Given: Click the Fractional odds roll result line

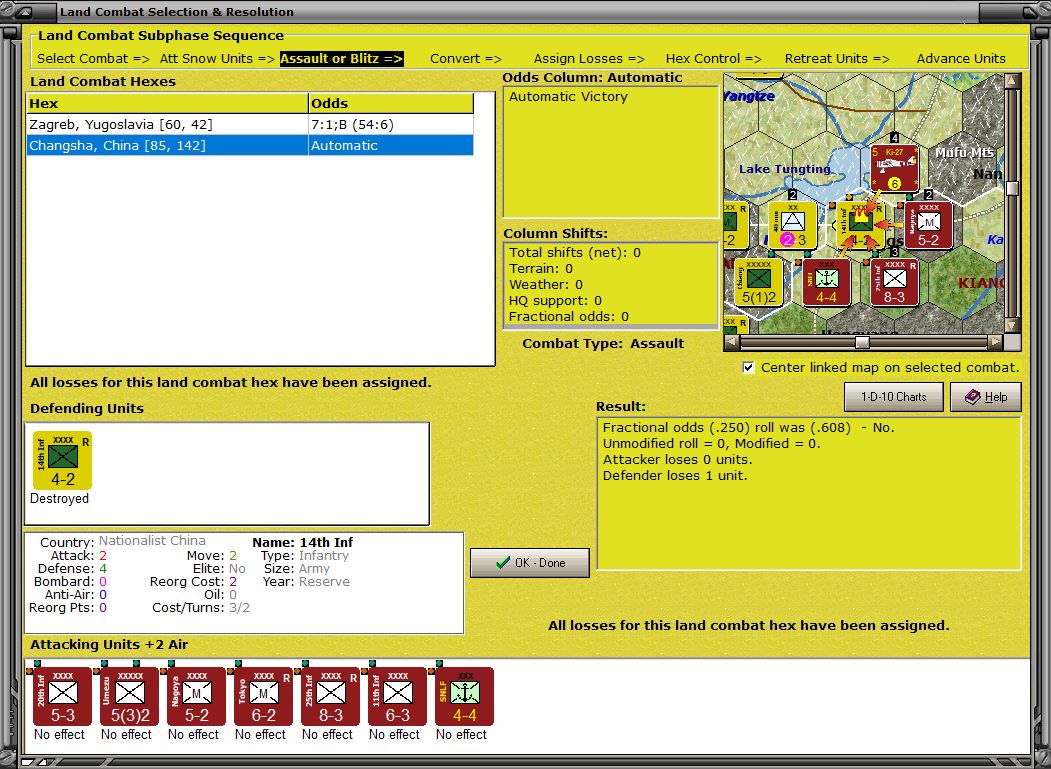Looking at the screenshot, I should coord(748,428).
